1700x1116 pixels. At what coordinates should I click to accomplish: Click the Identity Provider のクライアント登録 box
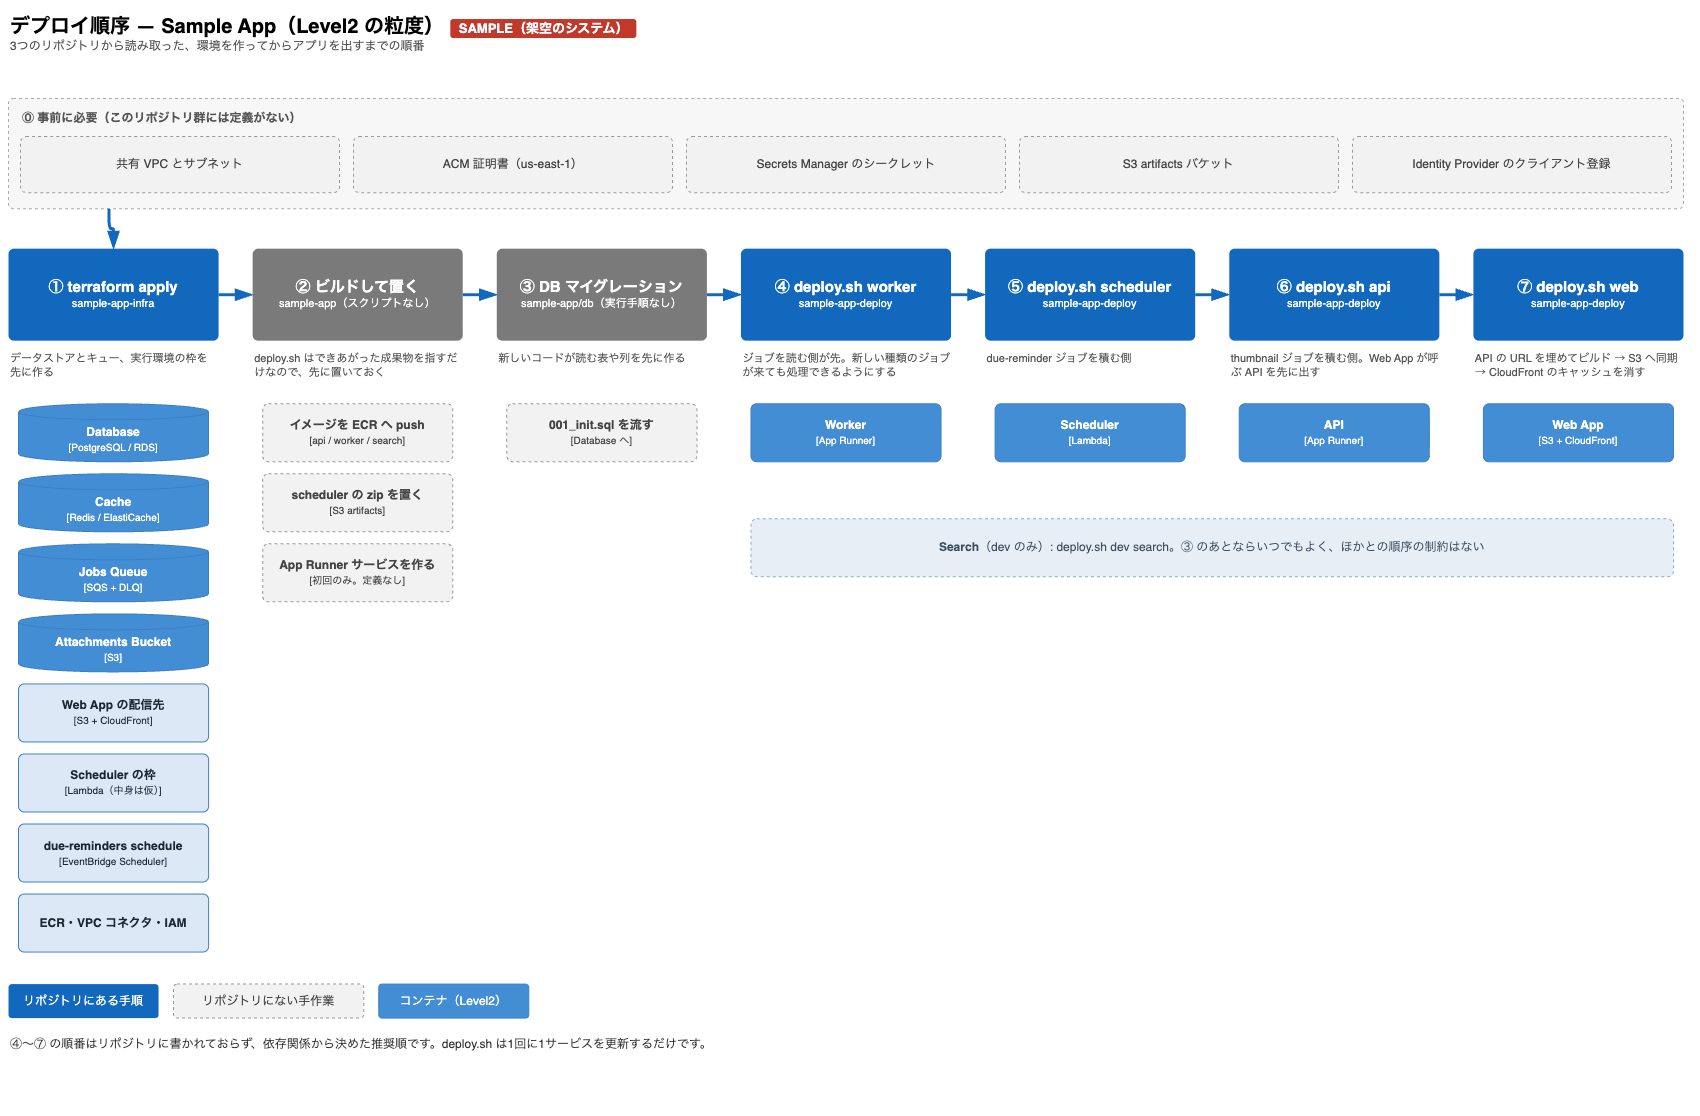pos(1512,164)
